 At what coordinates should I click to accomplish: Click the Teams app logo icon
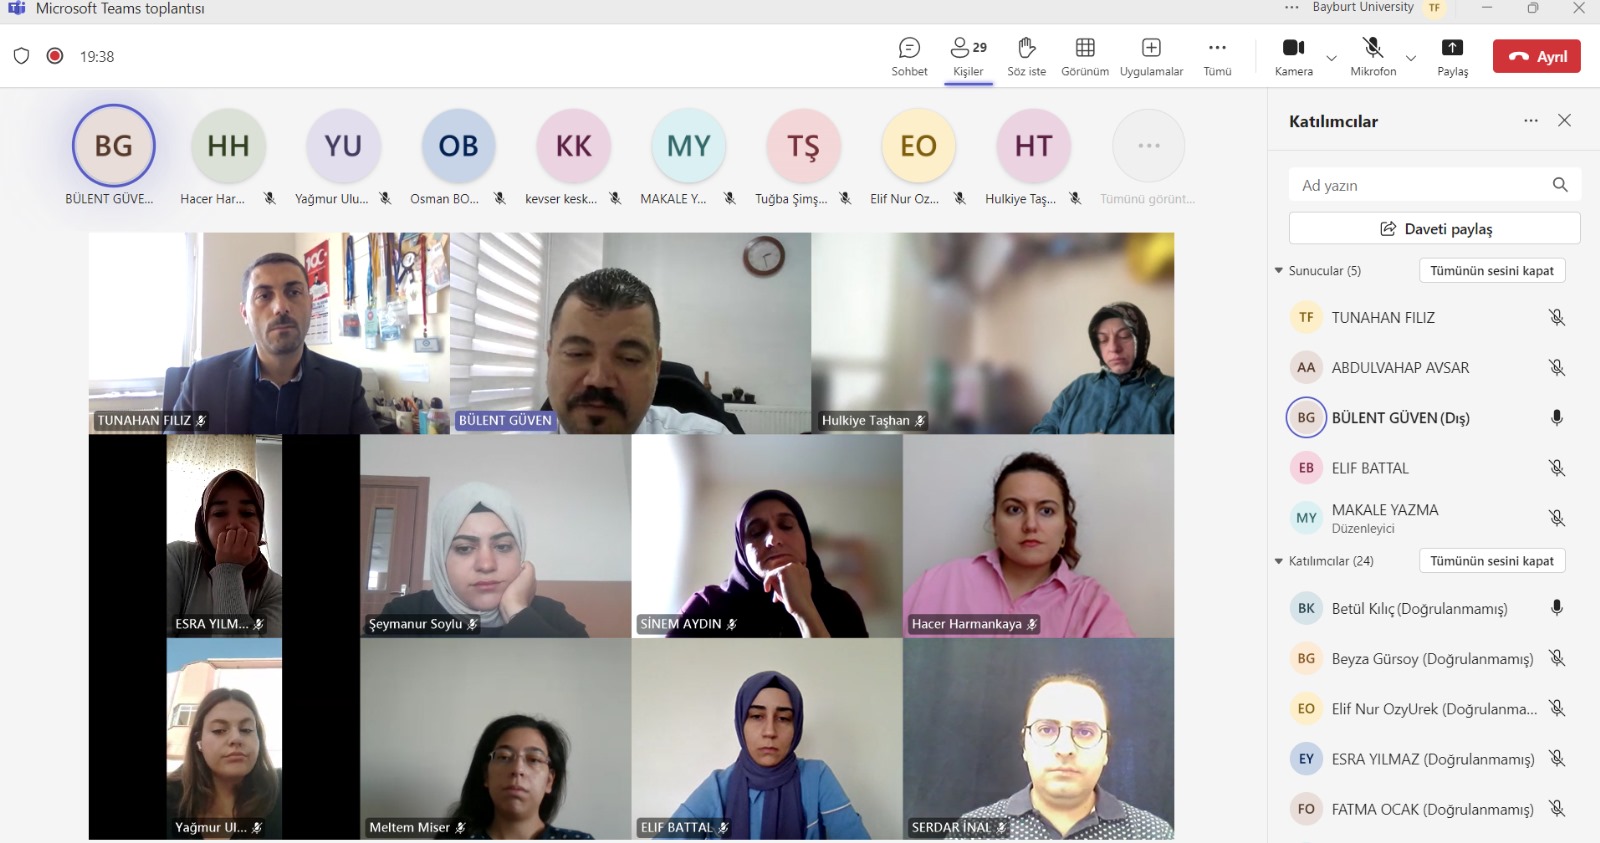pos(16,8)
